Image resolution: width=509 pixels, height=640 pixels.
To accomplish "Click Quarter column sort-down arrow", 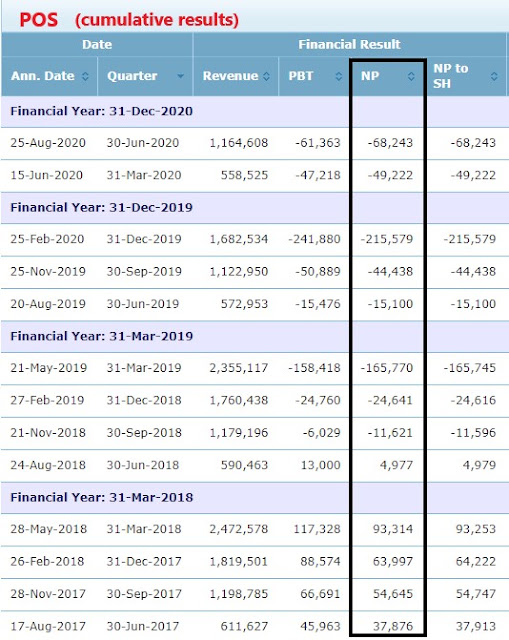I will click(x=180, y=76).
